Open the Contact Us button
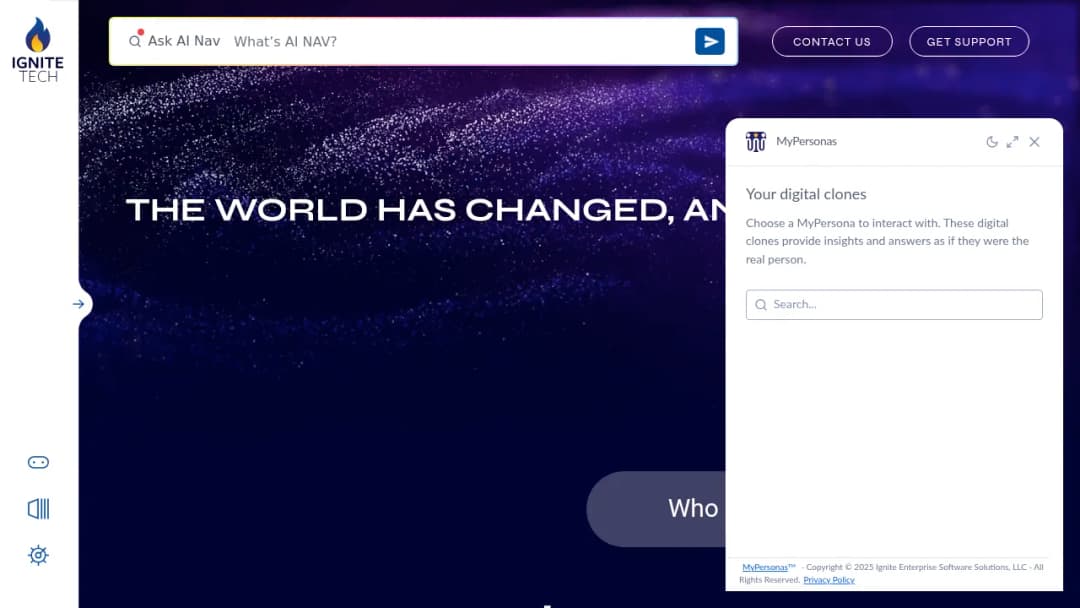Screen dimensions: 1080x608 coord(832,41)
